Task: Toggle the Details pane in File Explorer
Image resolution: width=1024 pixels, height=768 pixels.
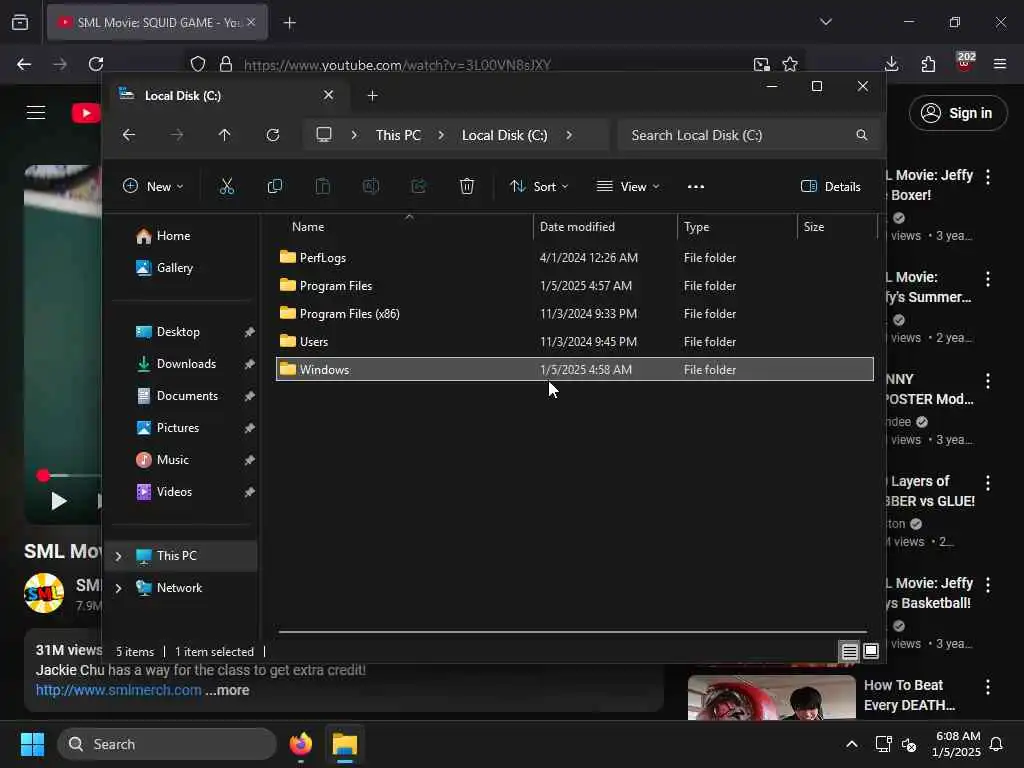Action: (831, 187)
